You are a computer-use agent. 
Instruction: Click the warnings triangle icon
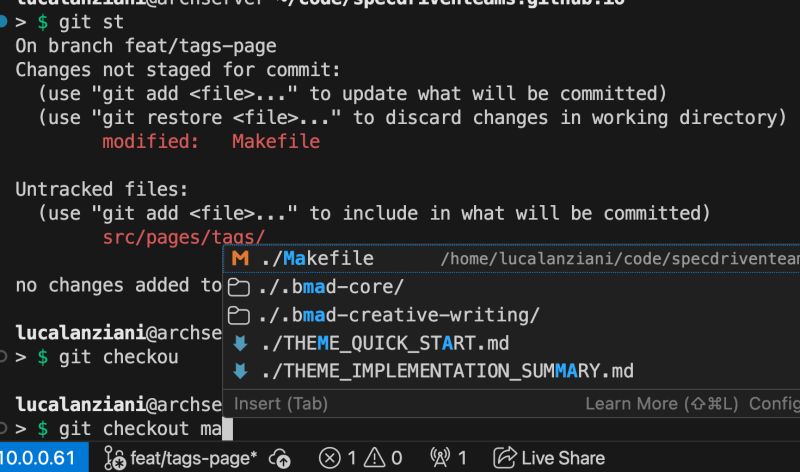click(376, 458)
